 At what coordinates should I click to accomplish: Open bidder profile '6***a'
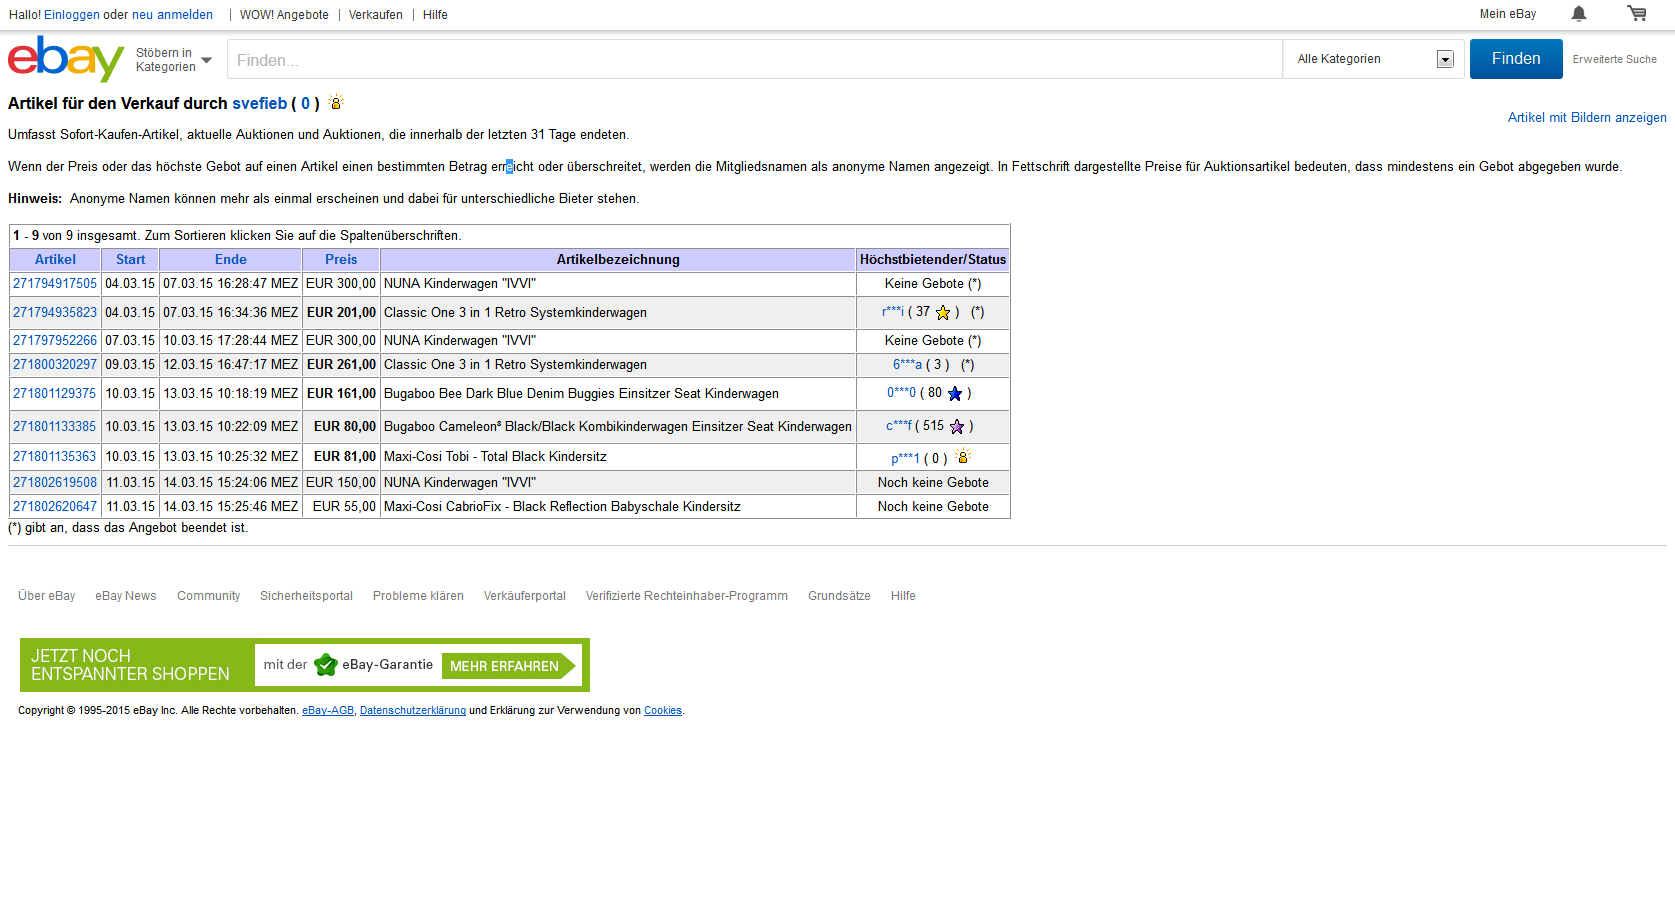tap(908, 365)
